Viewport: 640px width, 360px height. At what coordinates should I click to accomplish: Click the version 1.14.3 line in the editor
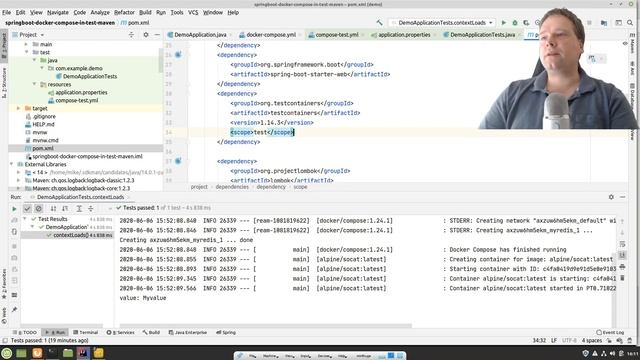(272, 122)
